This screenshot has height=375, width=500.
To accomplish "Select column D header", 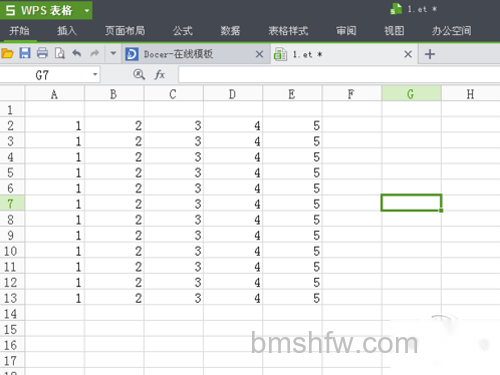I will 232,94.
